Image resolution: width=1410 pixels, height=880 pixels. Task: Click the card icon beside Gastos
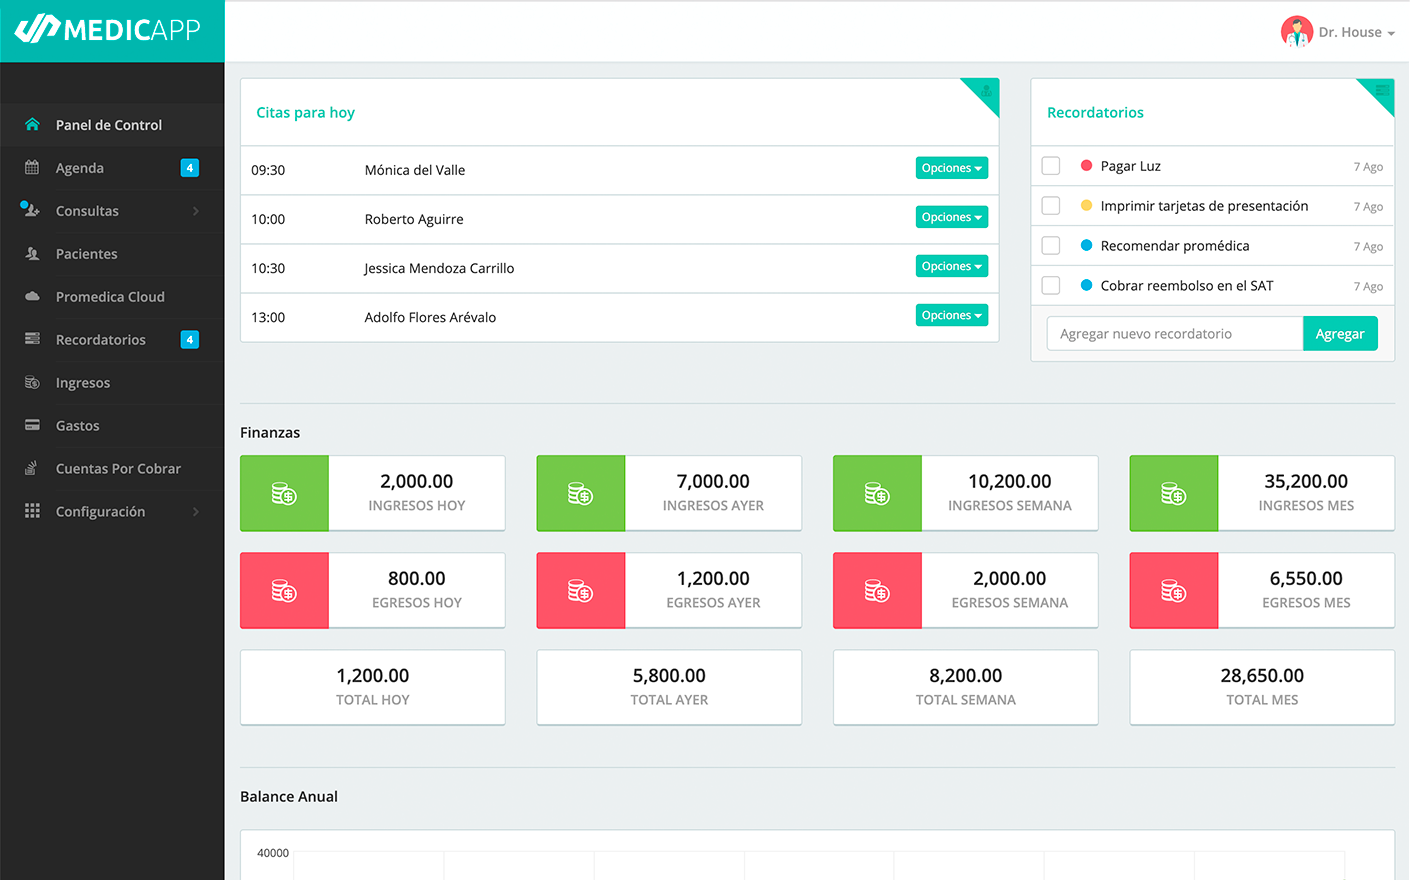[32, 425]
